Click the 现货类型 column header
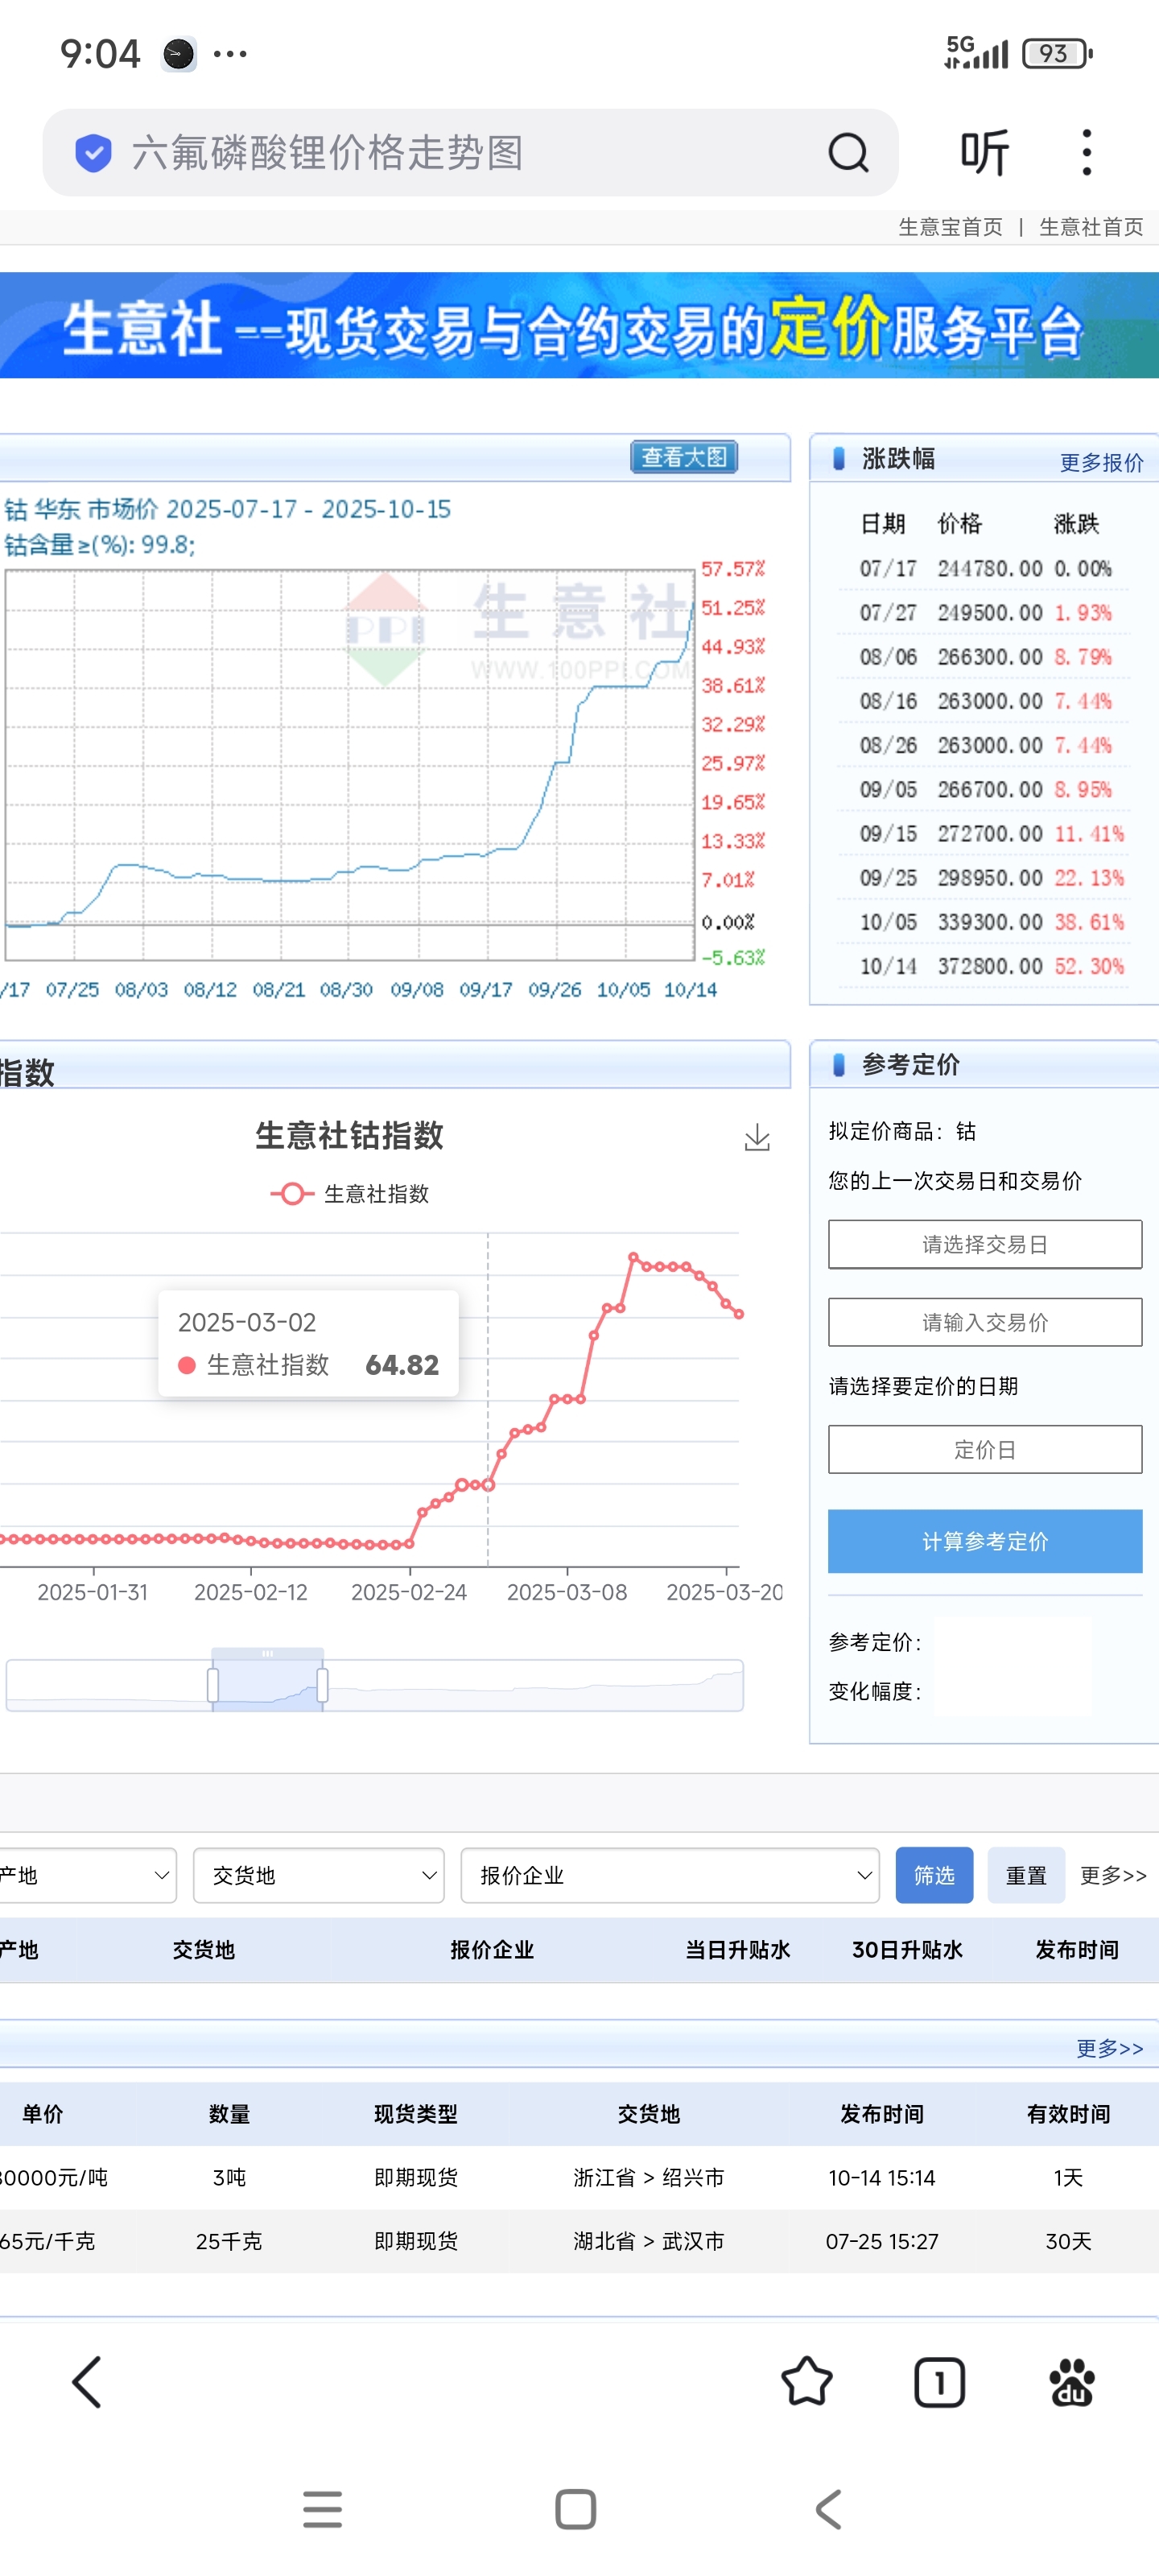 (x=416, y=2114)
